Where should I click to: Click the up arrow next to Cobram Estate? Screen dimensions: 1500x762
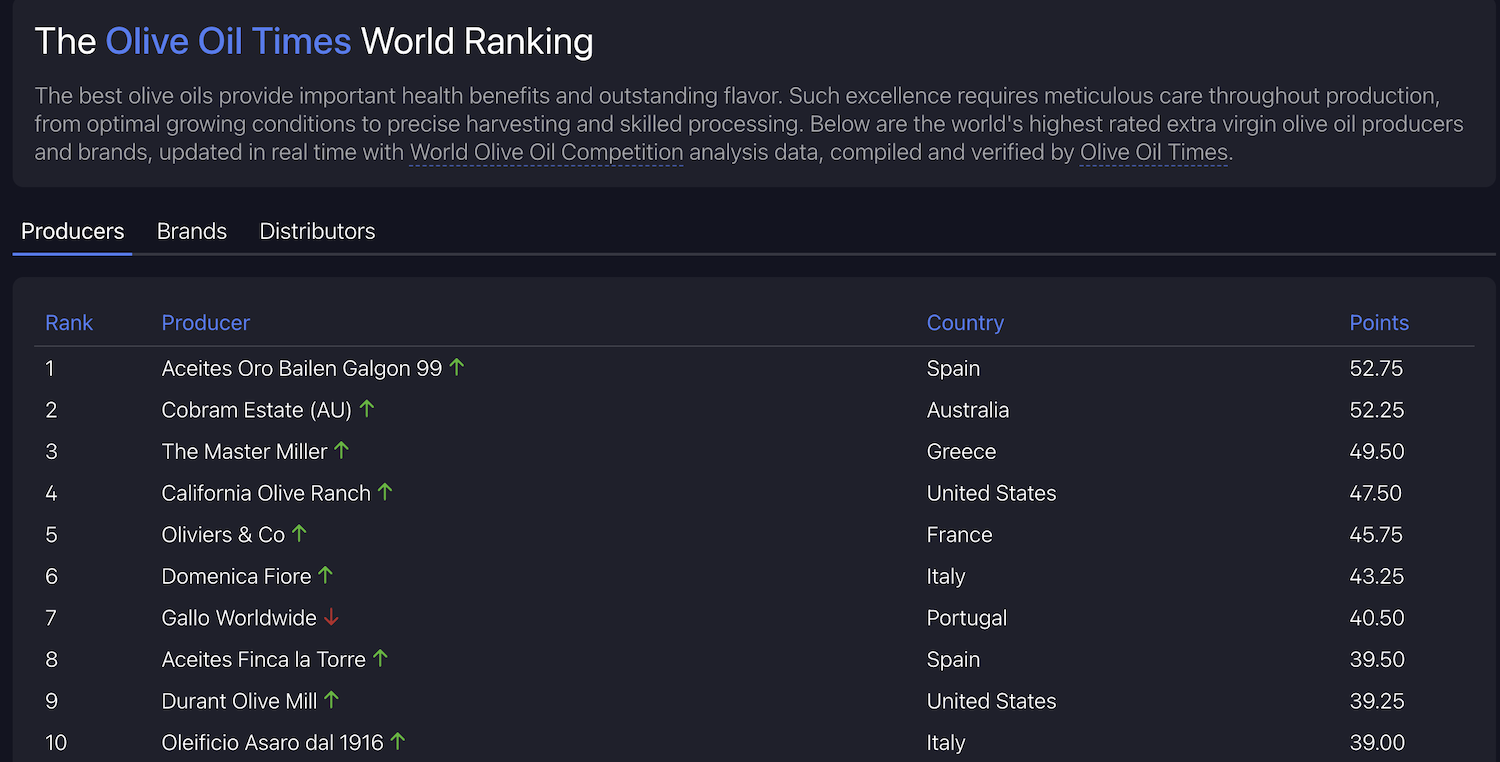[x=367, y=409]
